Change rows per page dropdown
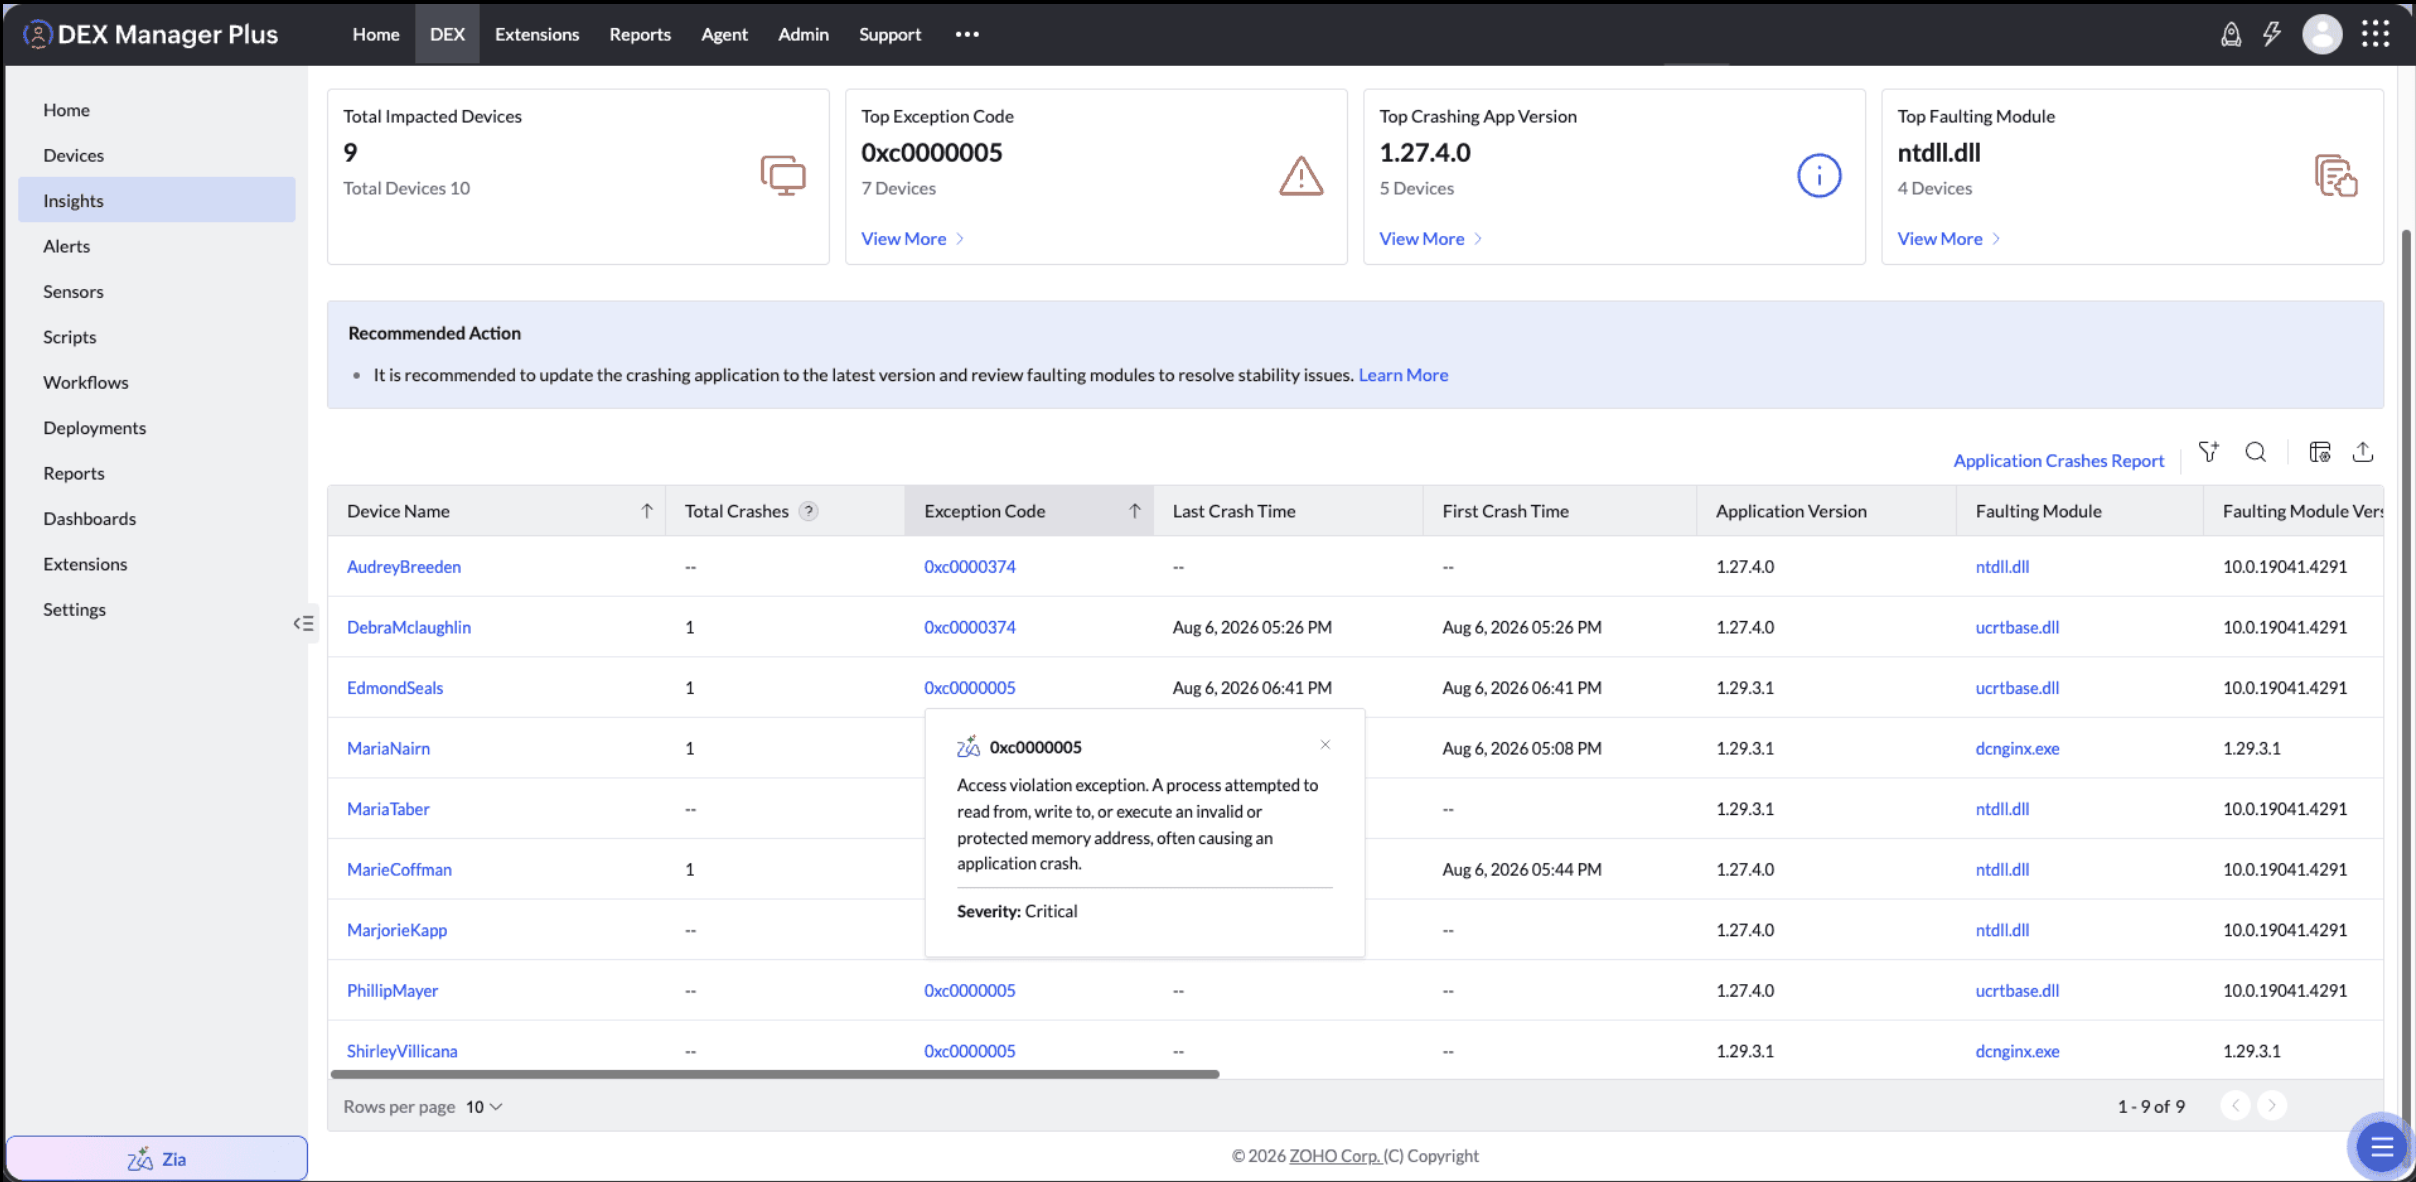 484,1107
